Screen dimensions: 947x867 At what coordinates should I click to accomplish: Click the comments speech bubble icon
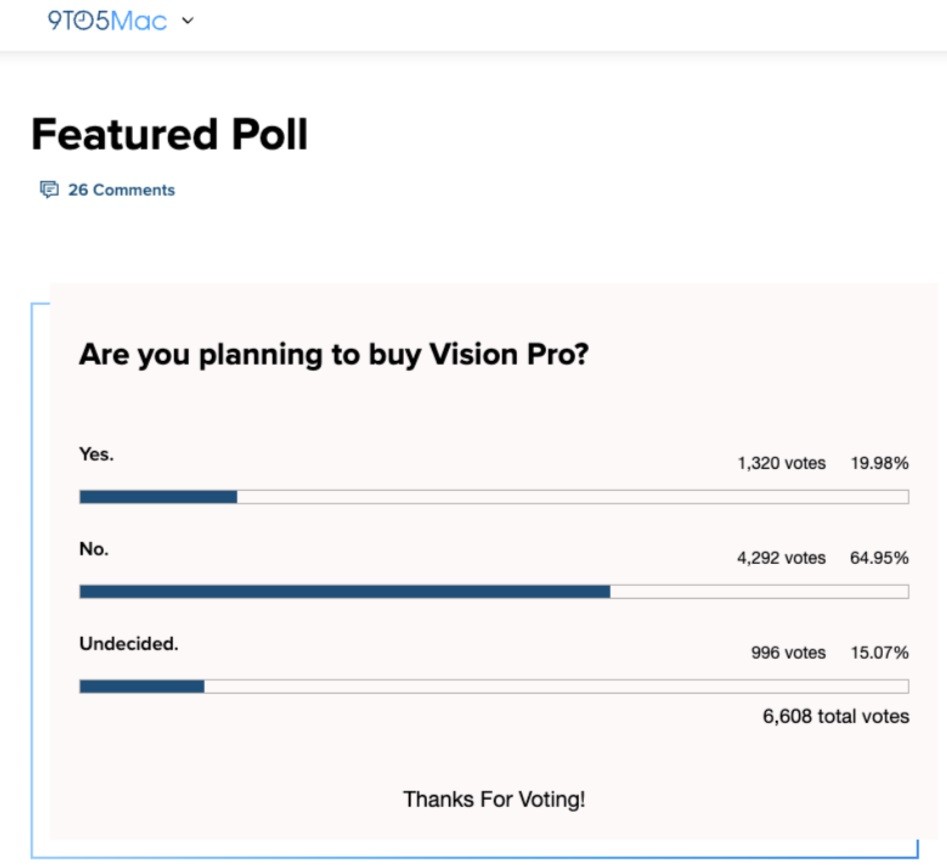[x=49, y=190]
